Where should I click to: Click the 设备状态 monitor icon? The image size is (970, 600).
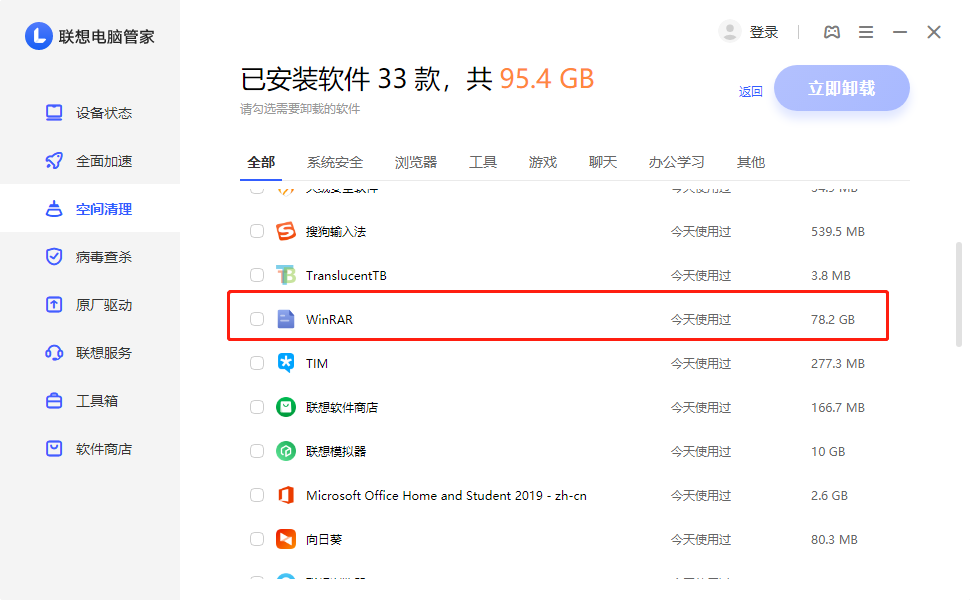[54, 113]
